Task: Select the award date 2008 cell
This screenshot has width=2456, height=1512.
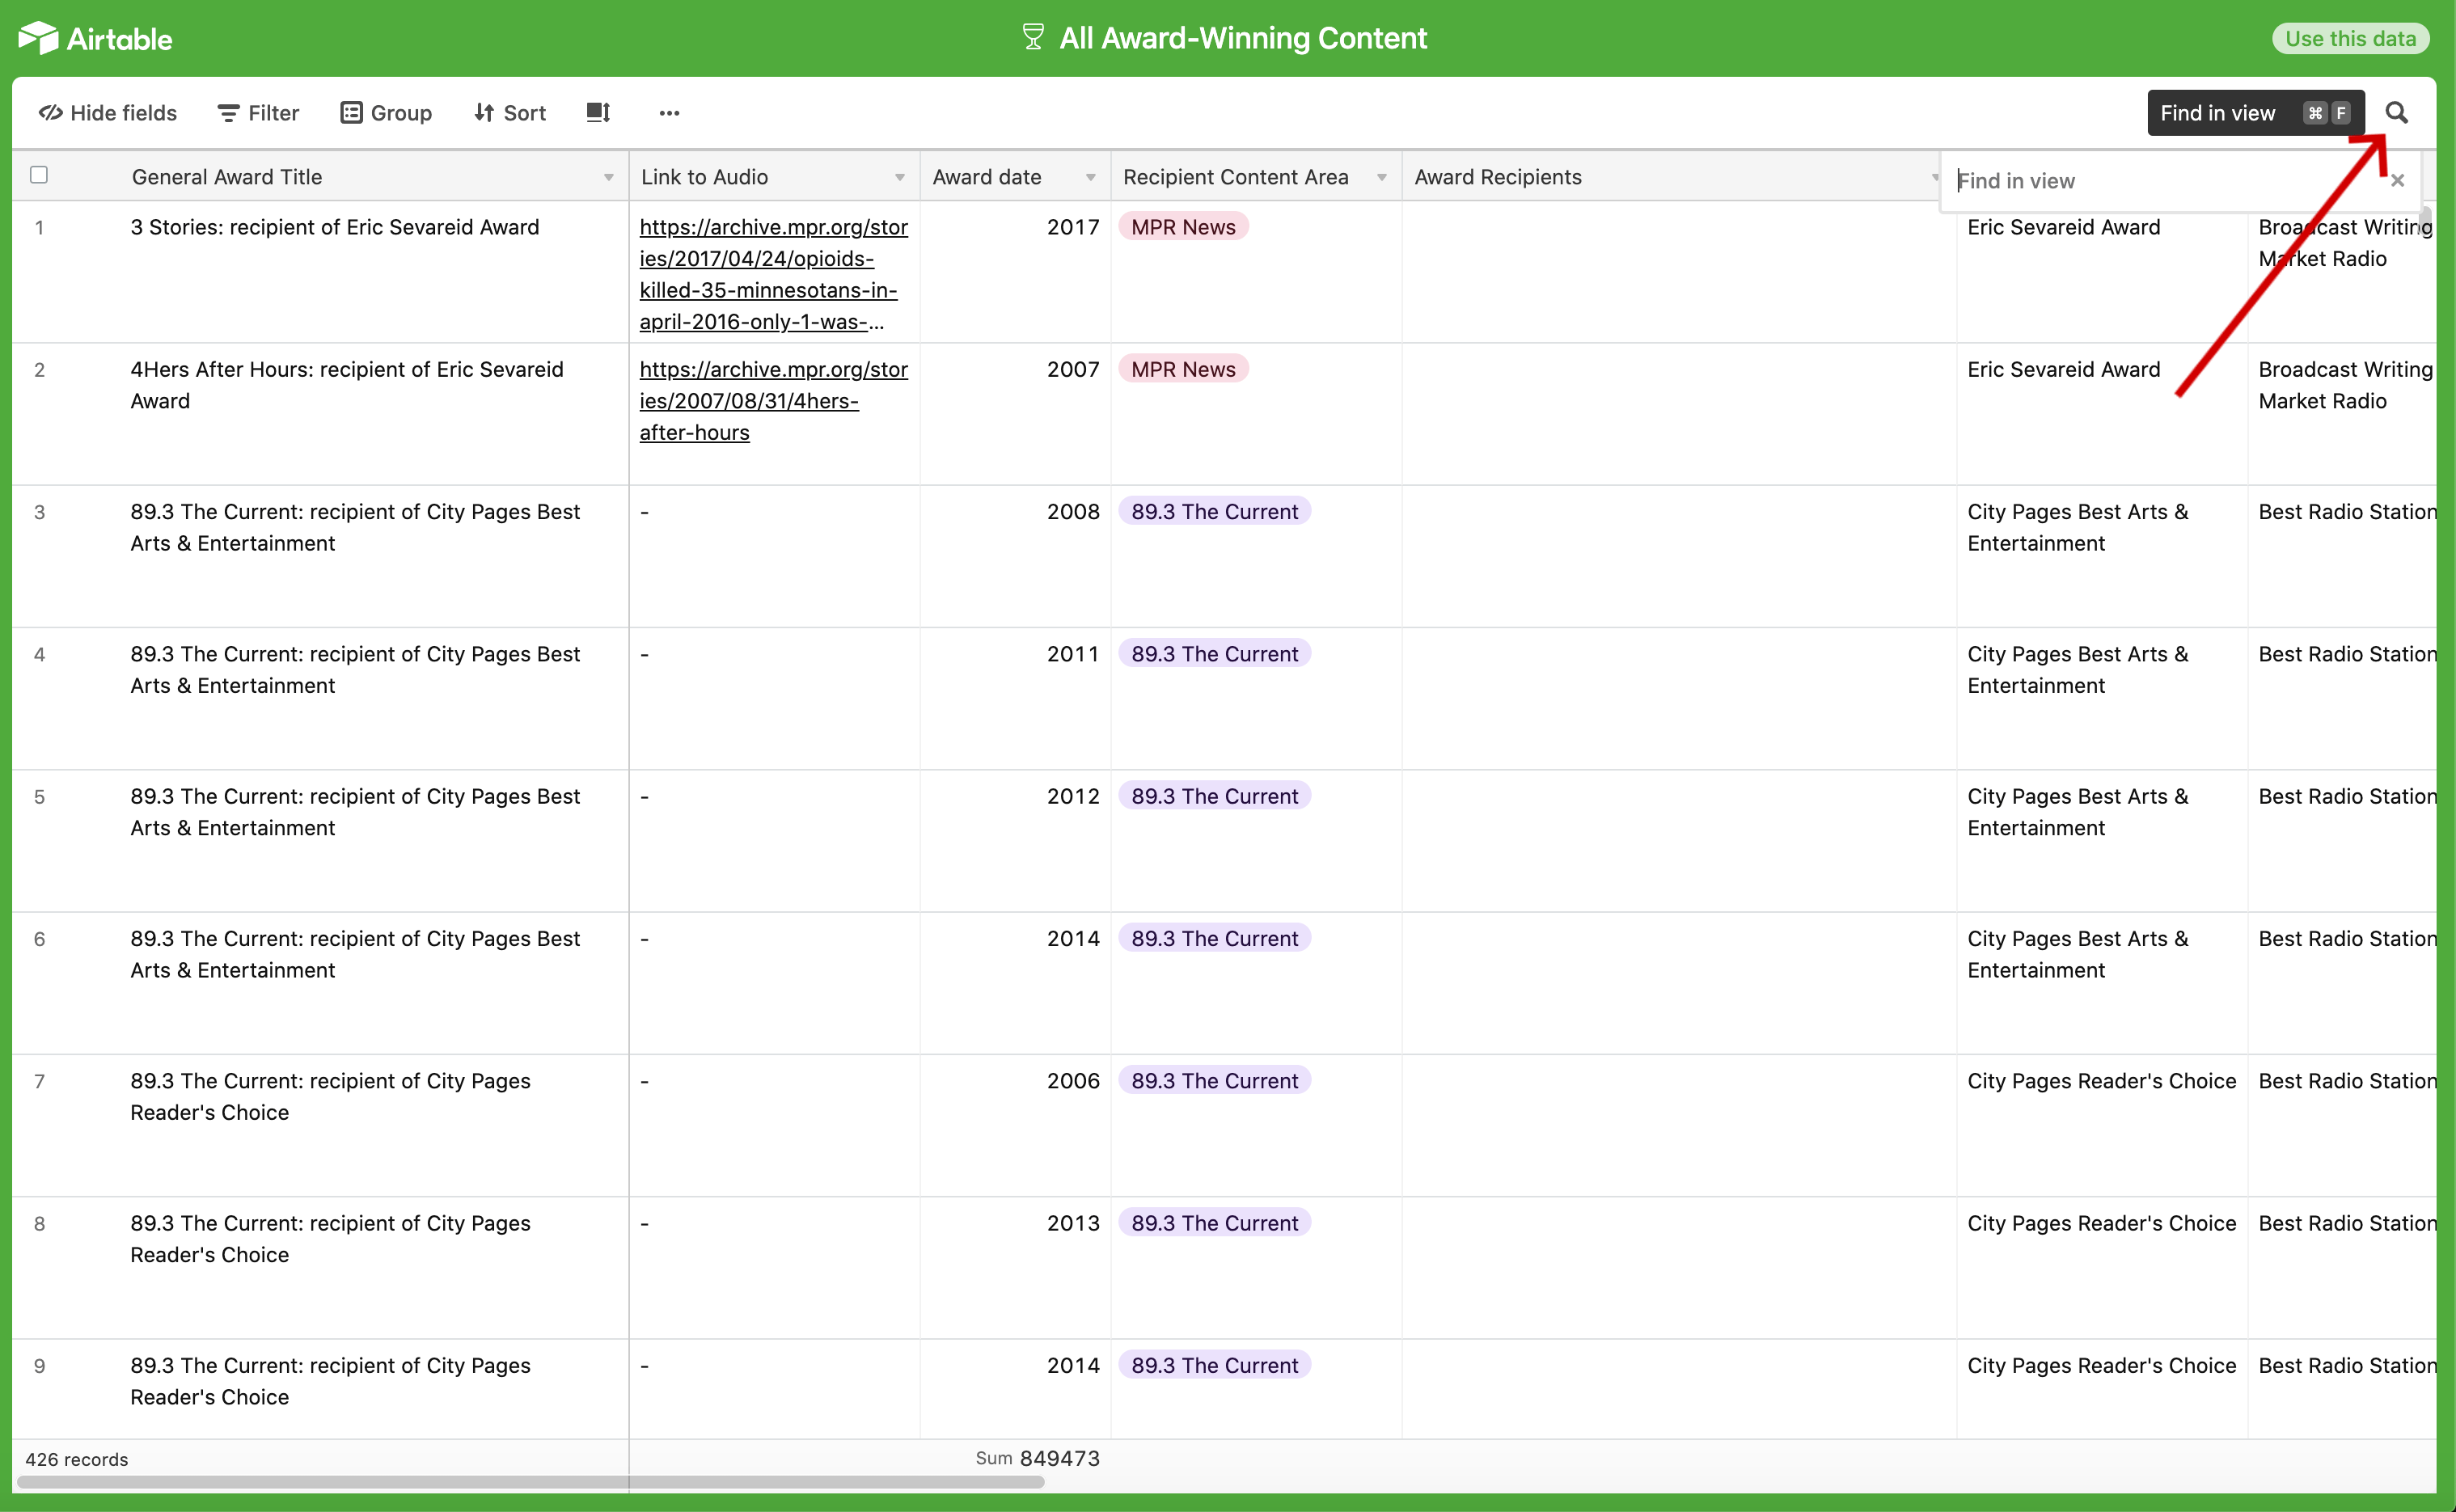Action: tap(1015, 556)
